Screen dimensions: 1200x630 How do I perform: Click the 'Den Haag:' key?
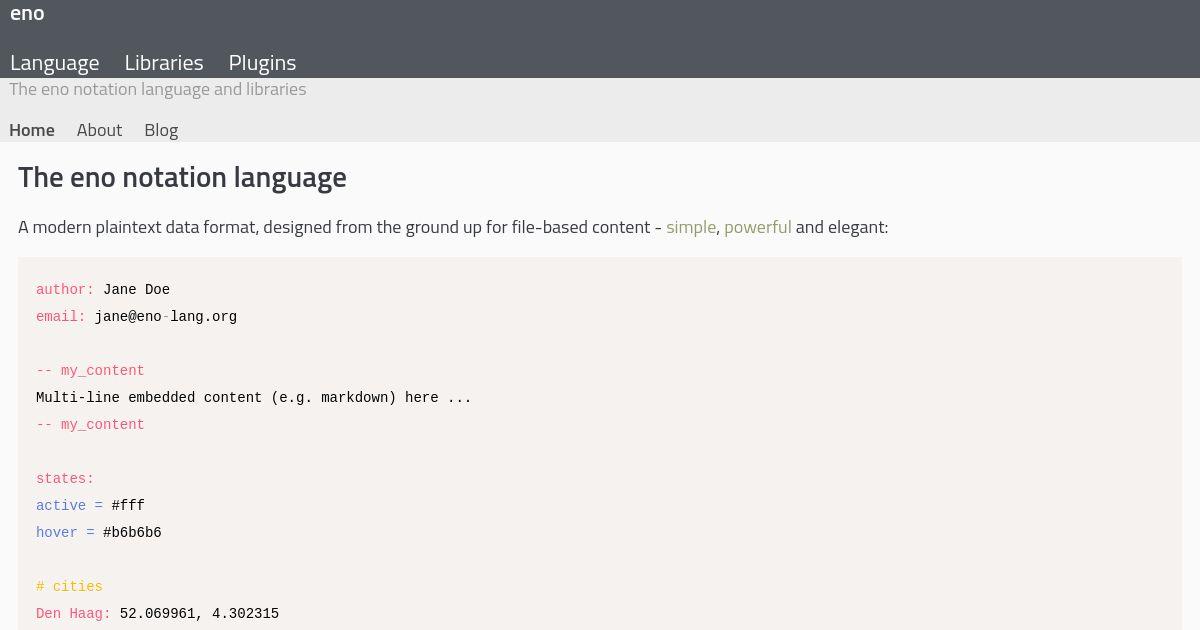coord(73,614)
